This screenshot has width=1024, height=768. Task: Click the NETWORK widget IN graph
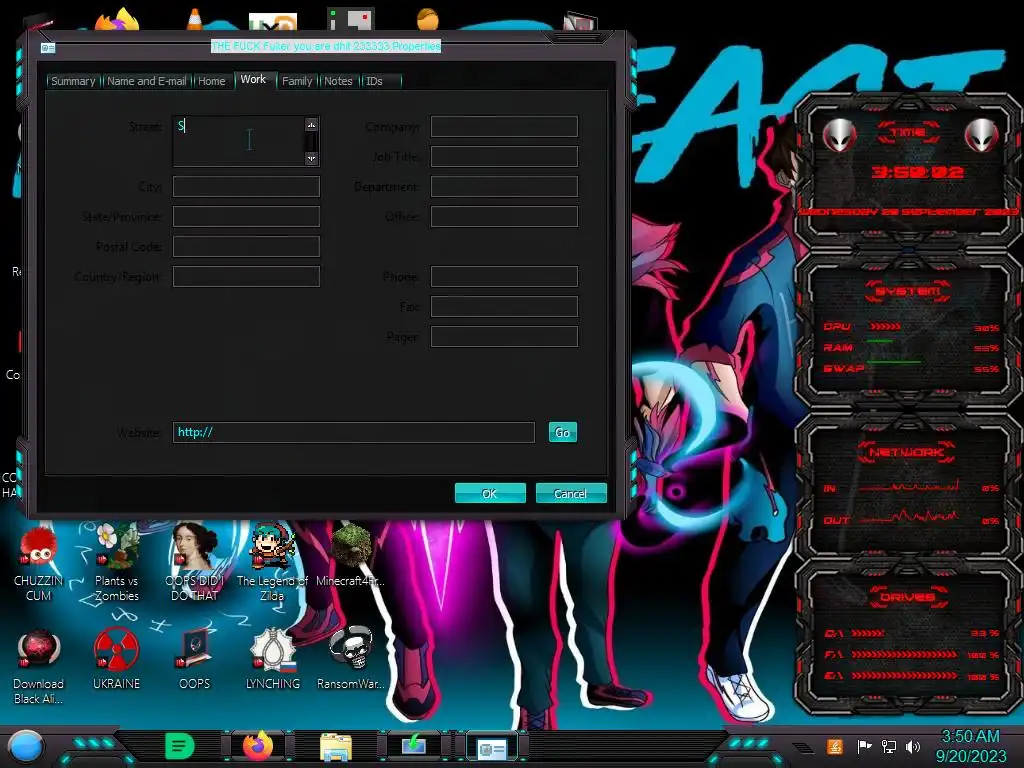pyautogui.click(x=909, y=487)
